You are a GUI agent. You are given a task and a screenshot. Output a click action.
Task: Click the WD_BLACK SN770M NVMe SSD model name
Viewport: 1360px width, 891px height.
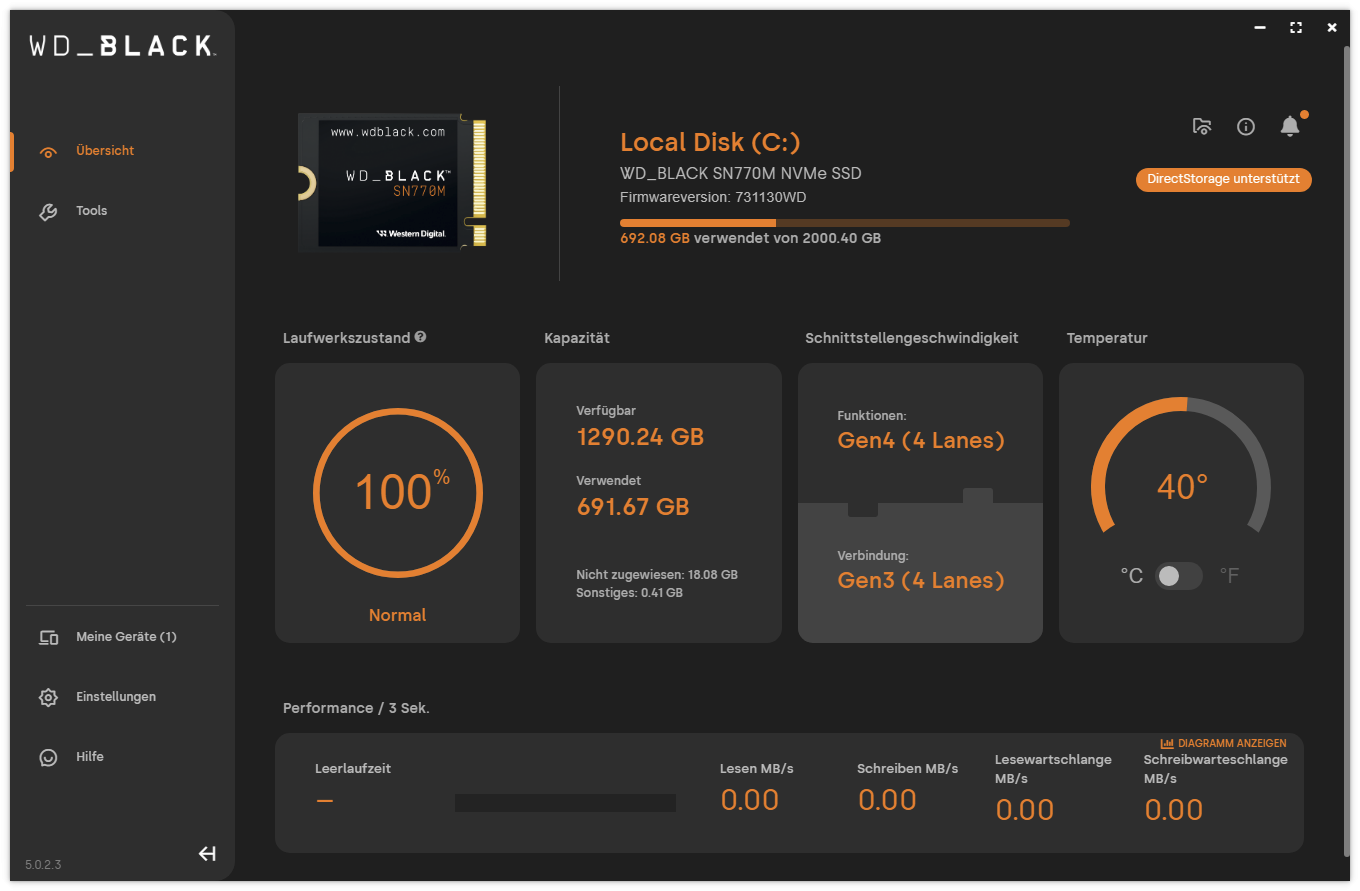[x=741, y=174]
